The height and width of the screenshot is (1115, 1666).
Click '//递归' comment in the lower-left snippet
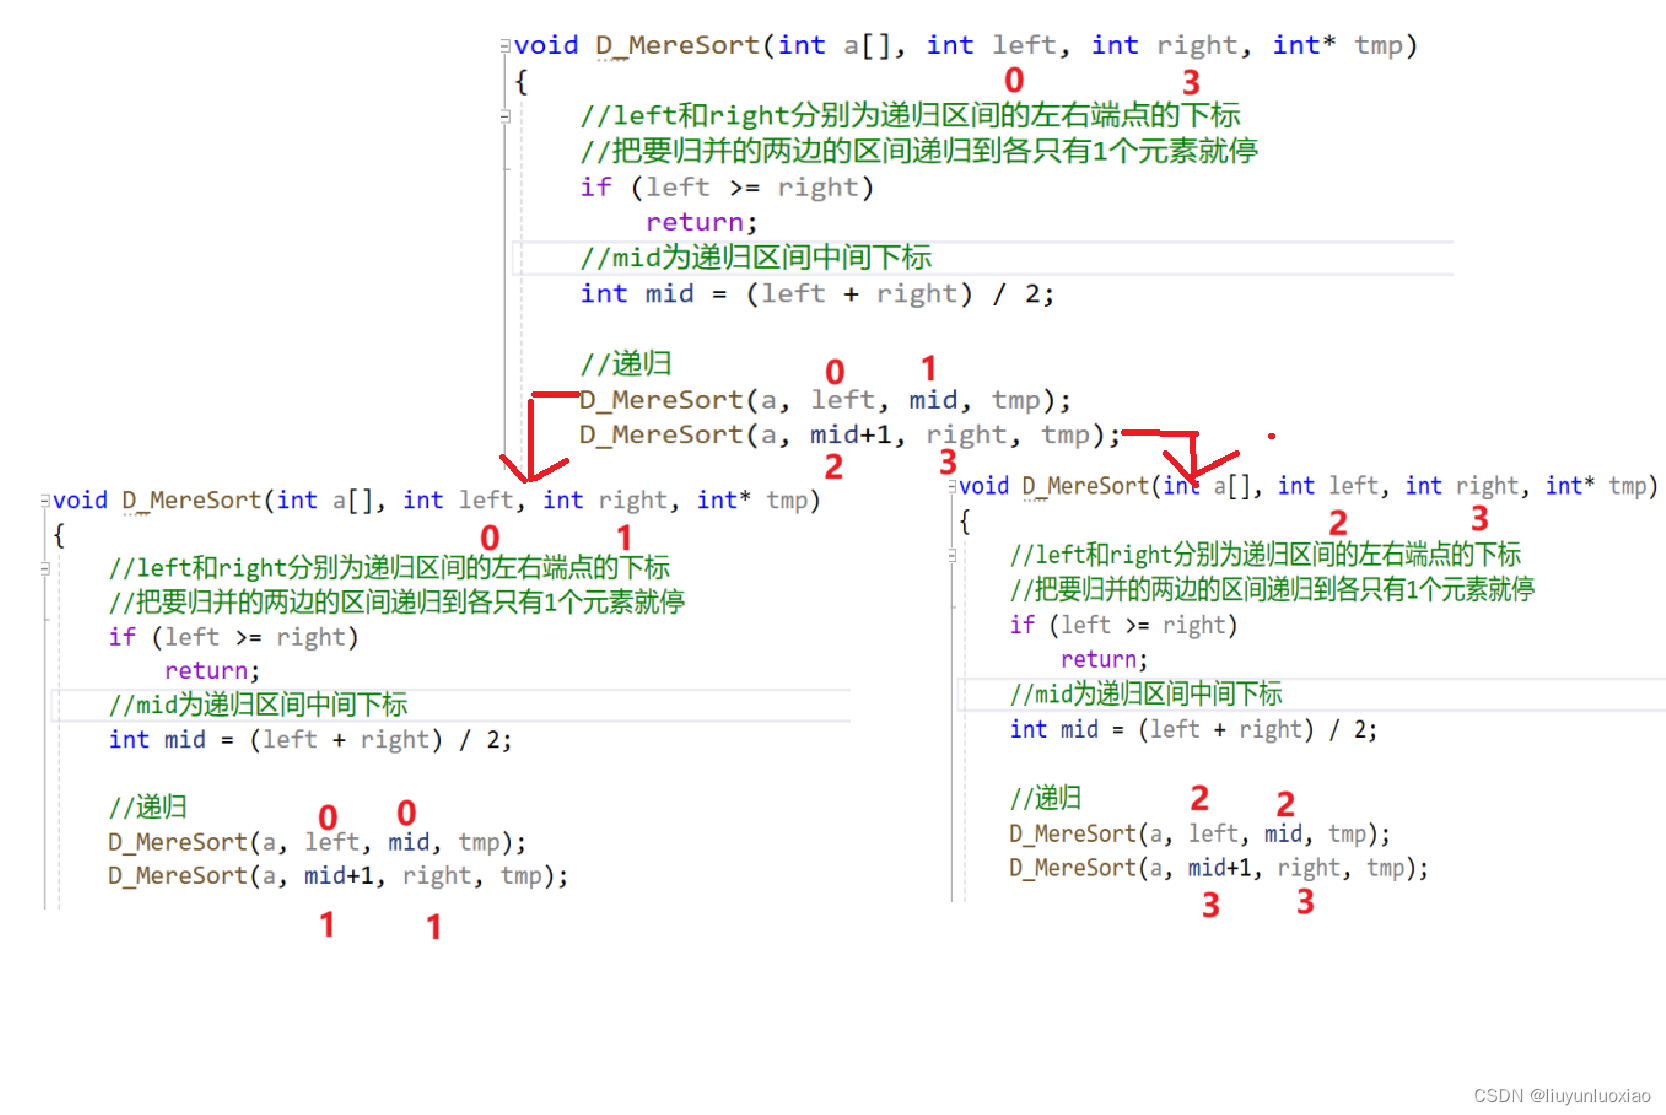click(x=147, y=807)
